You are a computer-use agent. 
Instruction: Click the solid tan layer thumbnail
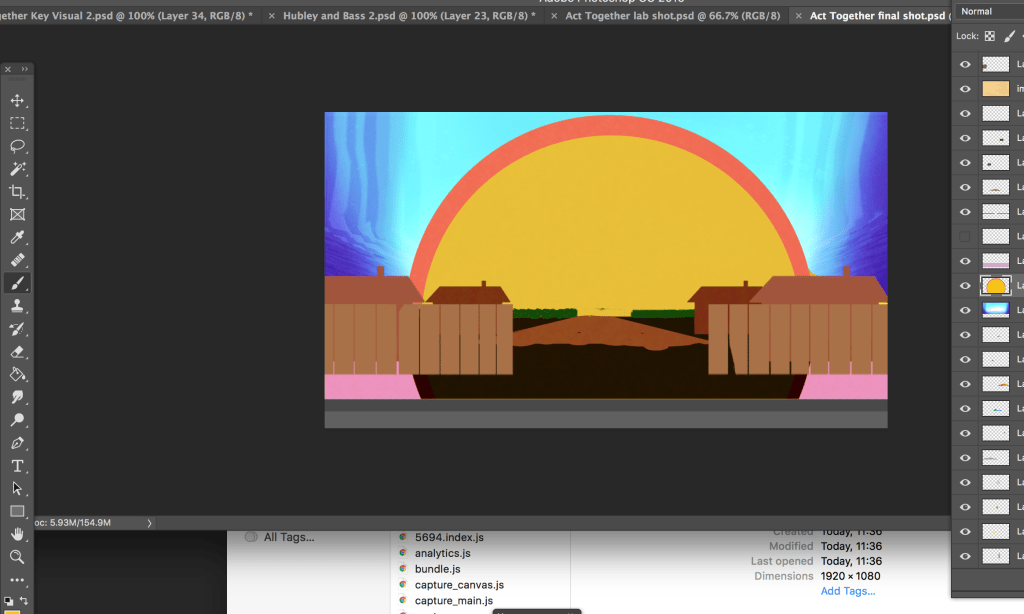tap(995, 89)
